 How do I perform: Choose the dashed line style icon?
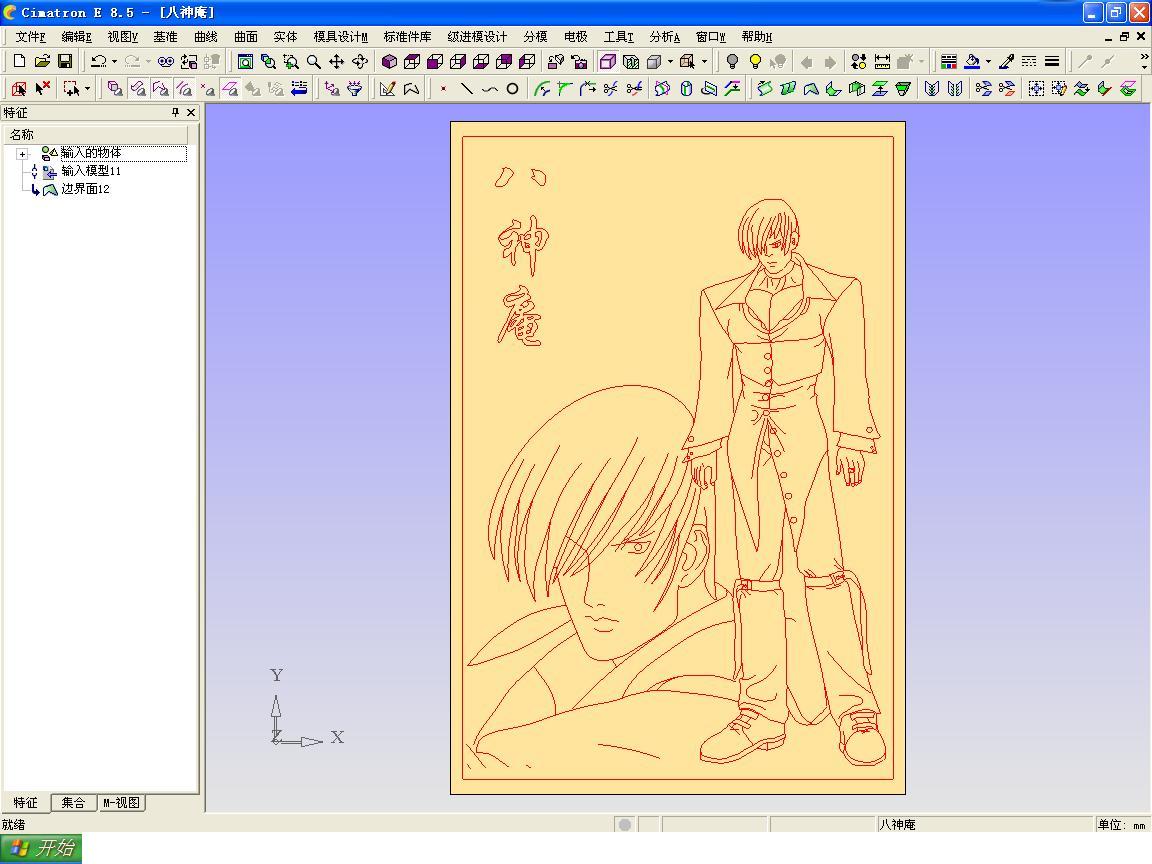click(x=1029, y=62)
